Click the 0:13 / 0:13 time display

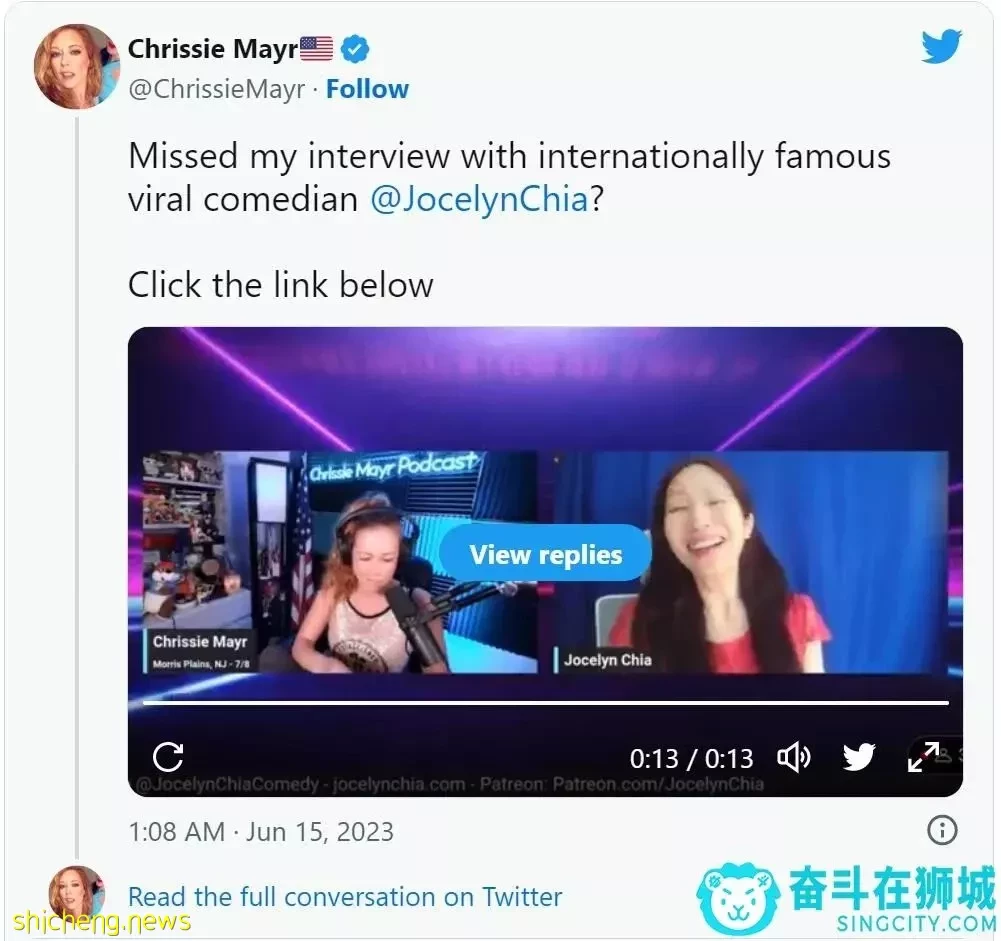(691, 758)
